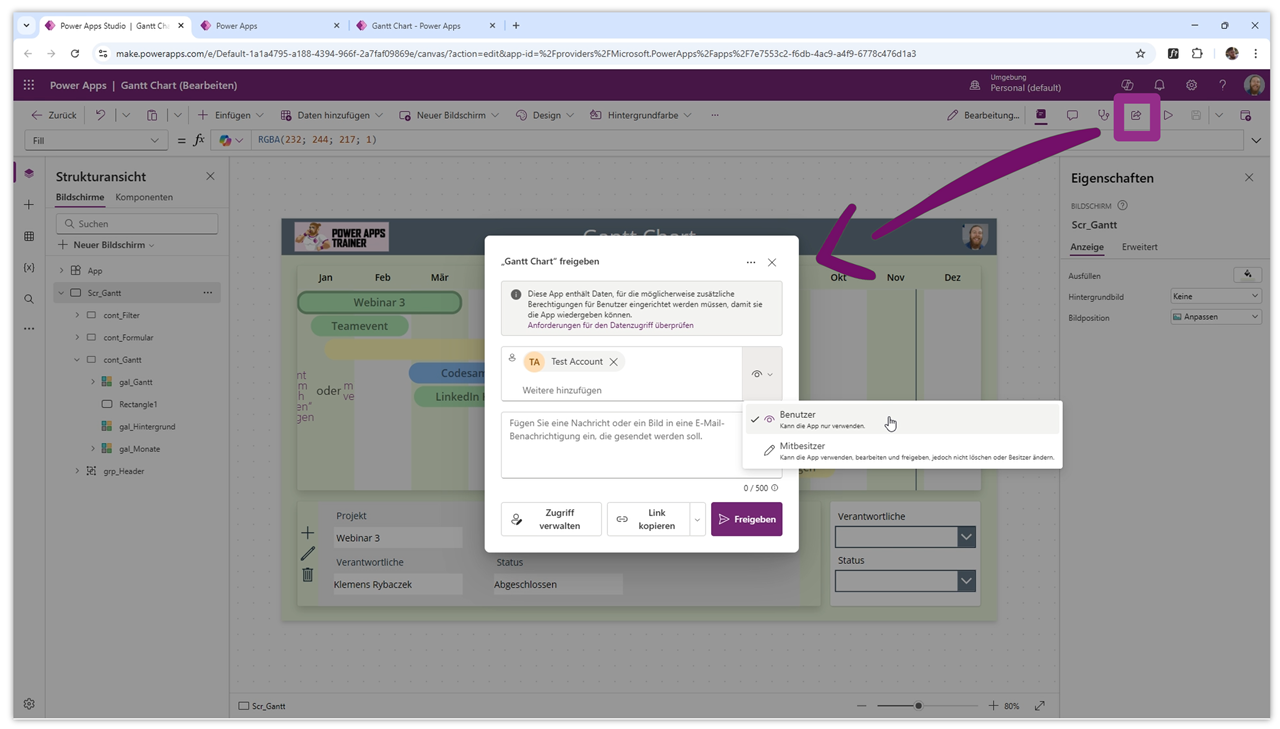Open the insert plus icon in left rail
The image size is (1280, 729).
point(29,205)
